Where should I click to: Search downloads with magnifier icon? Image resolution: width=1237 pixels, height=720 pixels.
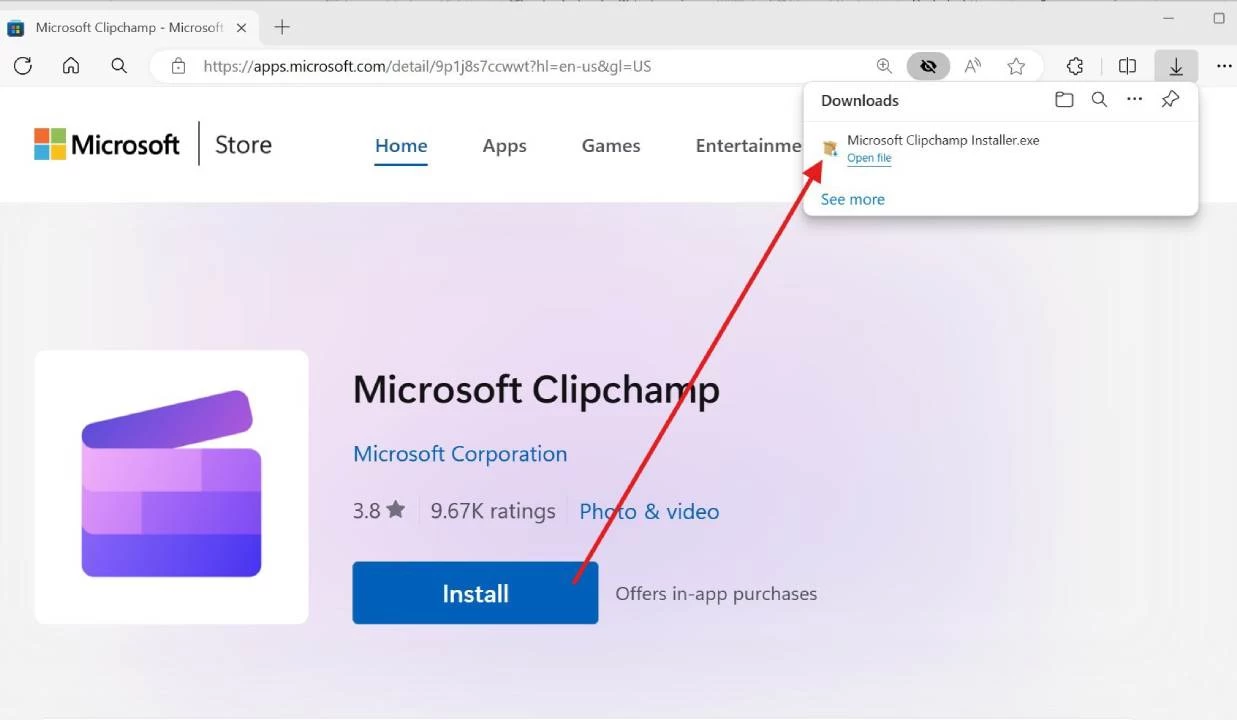pyautogui.click(x=1099, y=100)
